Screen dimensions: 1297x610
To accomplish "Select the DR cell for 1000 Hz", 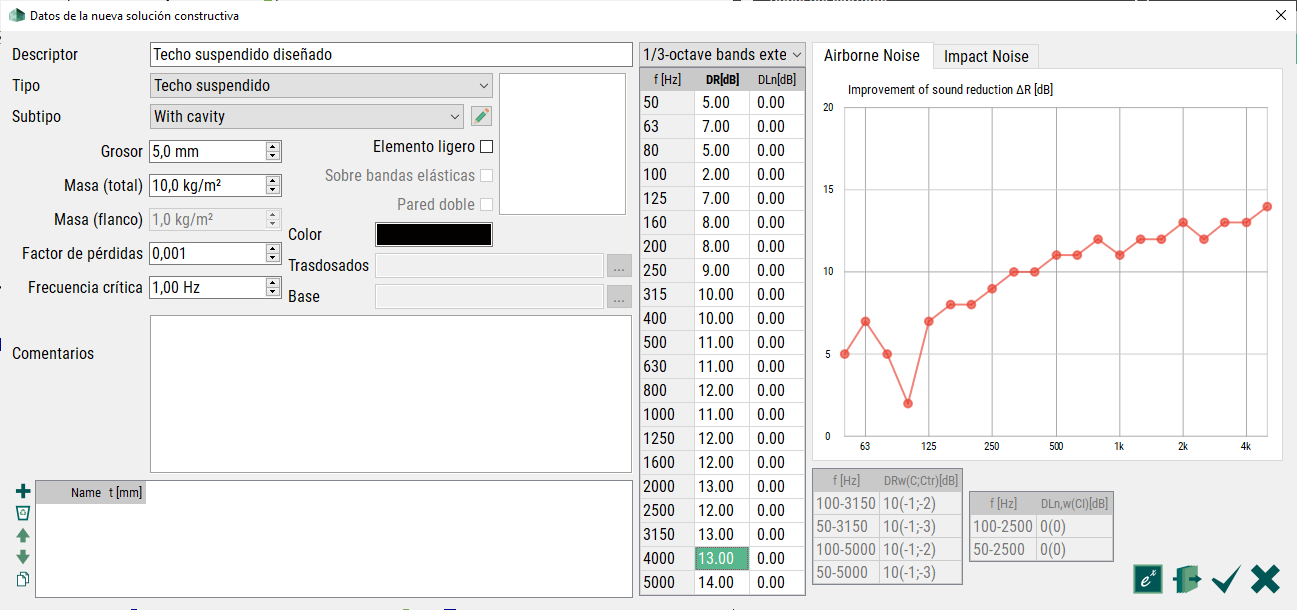I will pos(721,415).
